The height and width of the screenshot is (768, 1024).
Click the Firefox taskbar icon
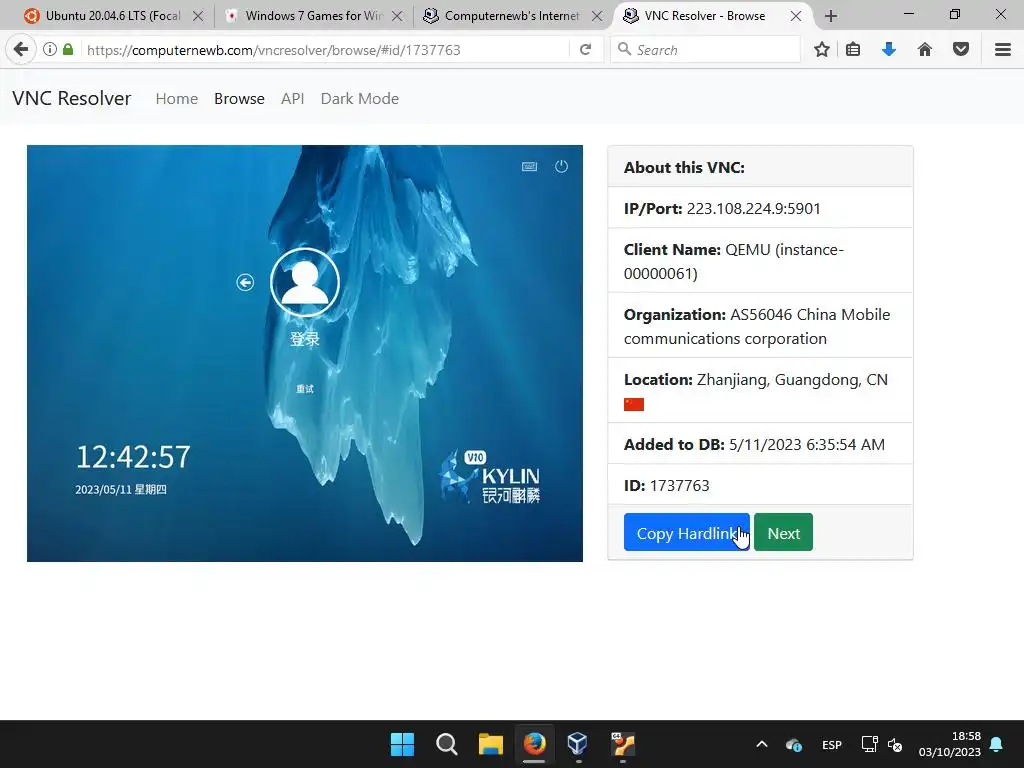[534, 744]
